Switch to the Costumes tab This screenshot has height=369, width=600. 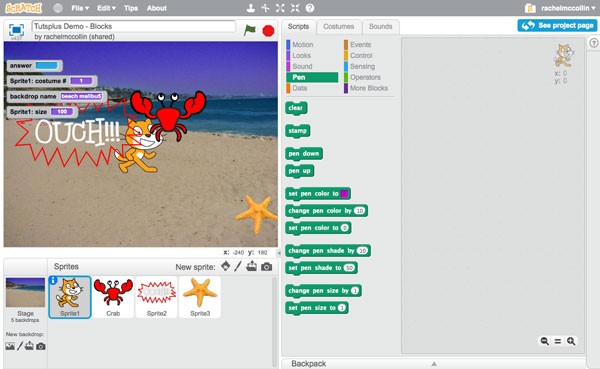click(339, 26)
